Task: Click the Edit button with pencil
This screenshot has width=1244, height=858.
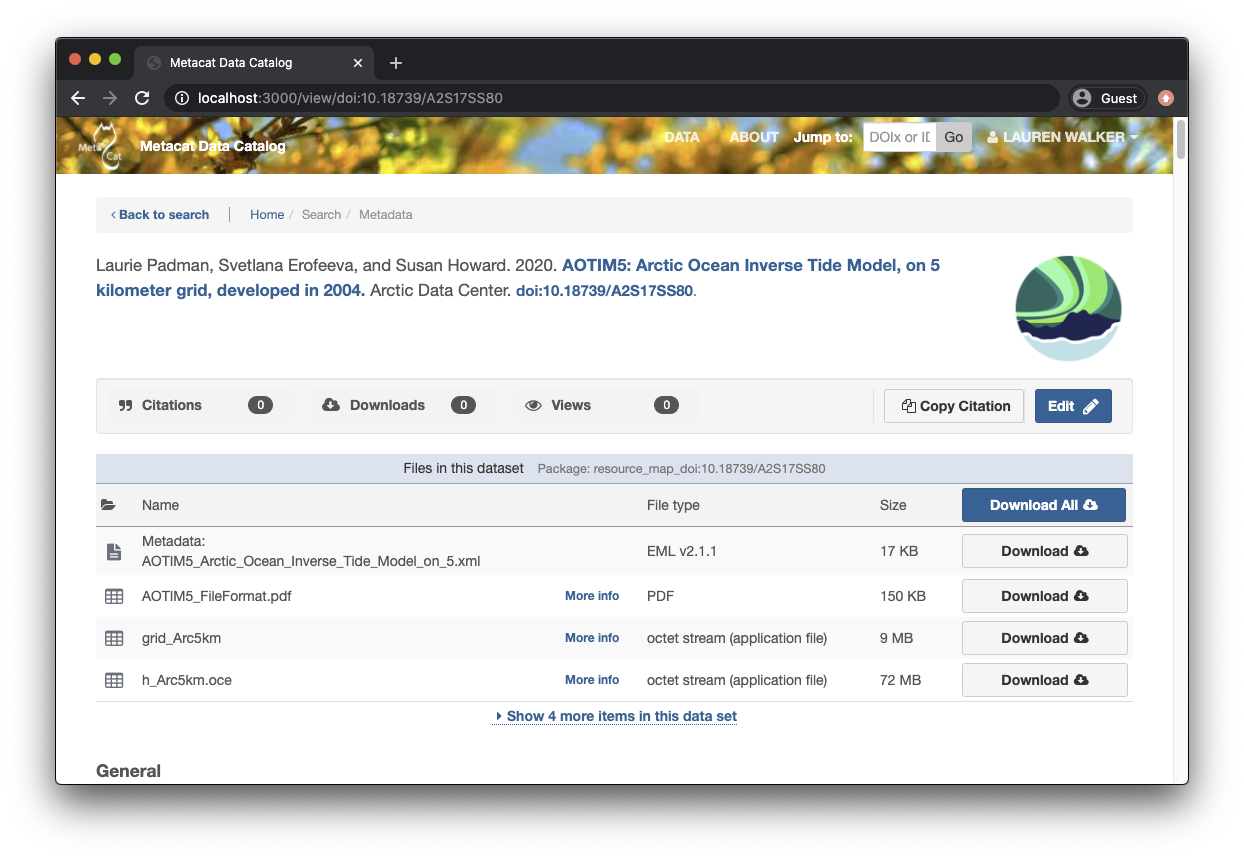Action: tap(1072, 406)
